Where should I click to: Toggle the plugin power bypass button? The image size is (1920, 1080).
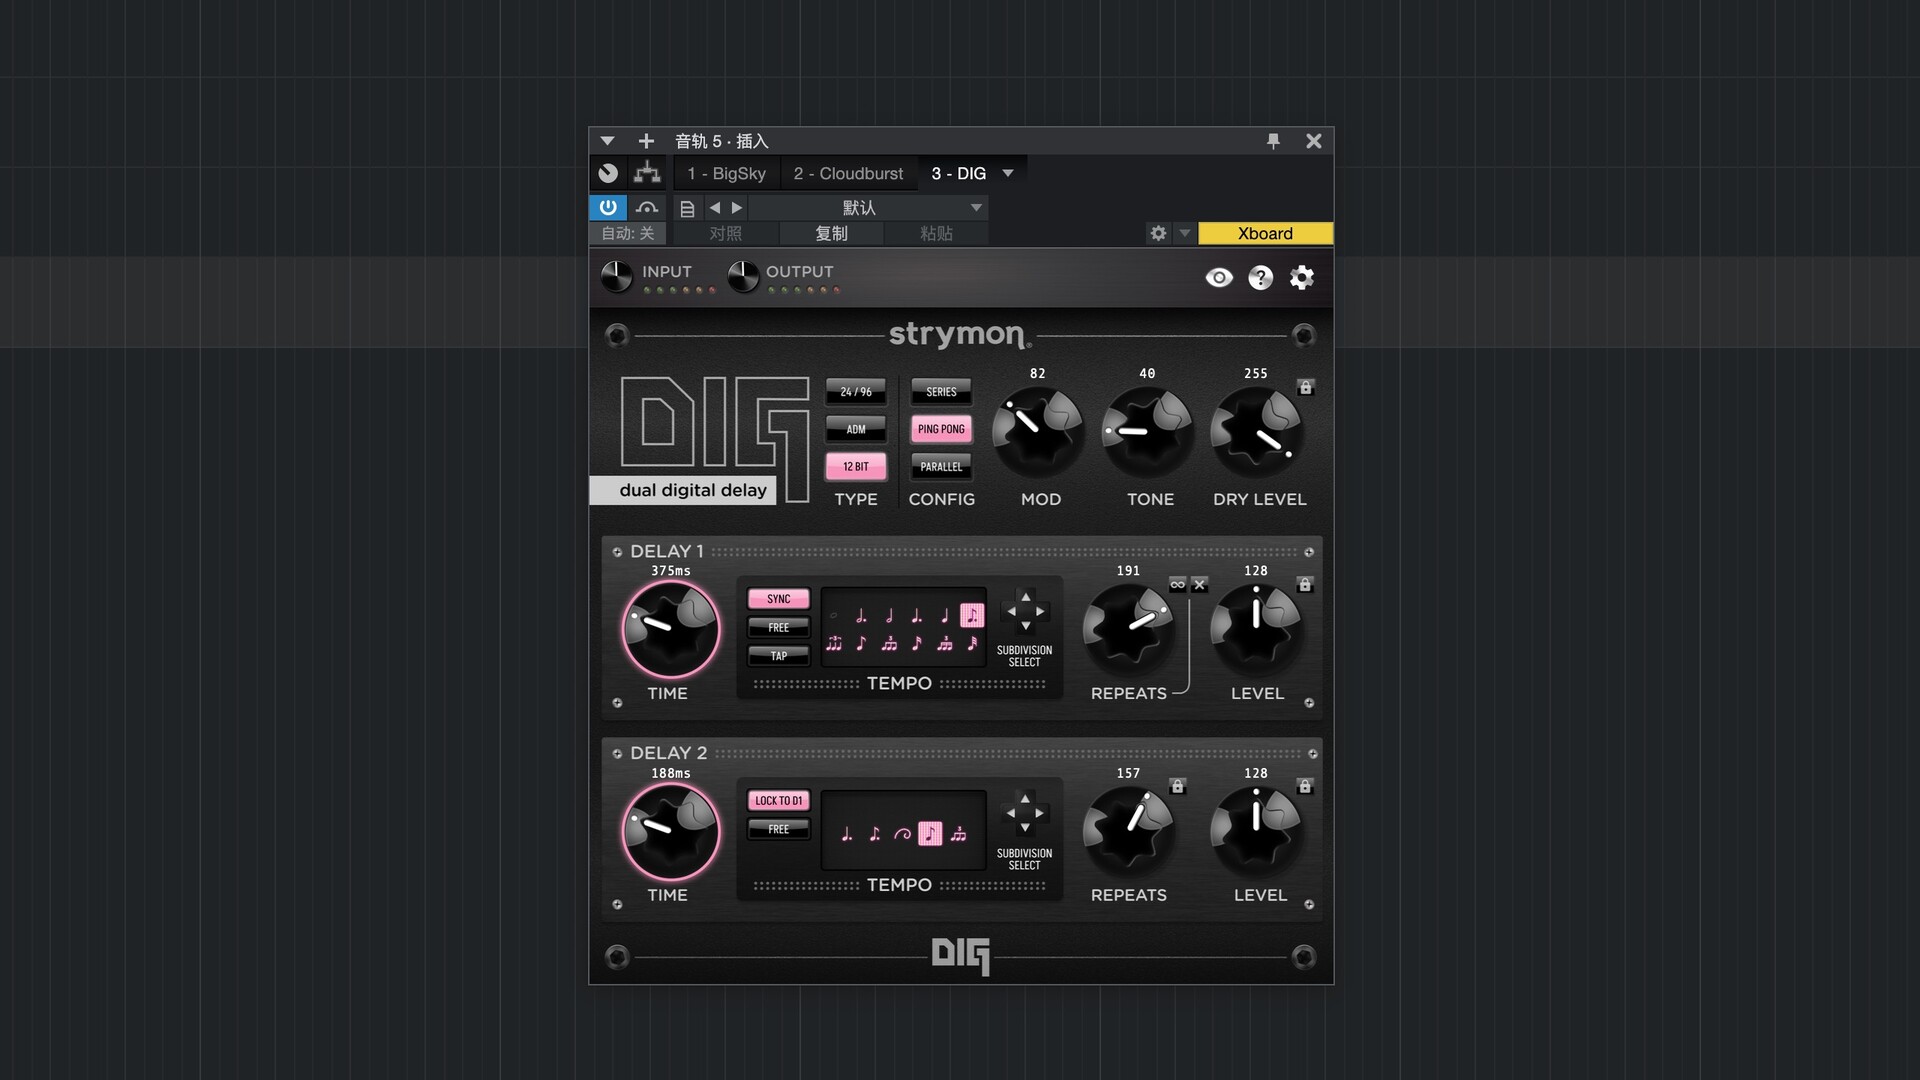pyautogui.click(x=608, y=207)
